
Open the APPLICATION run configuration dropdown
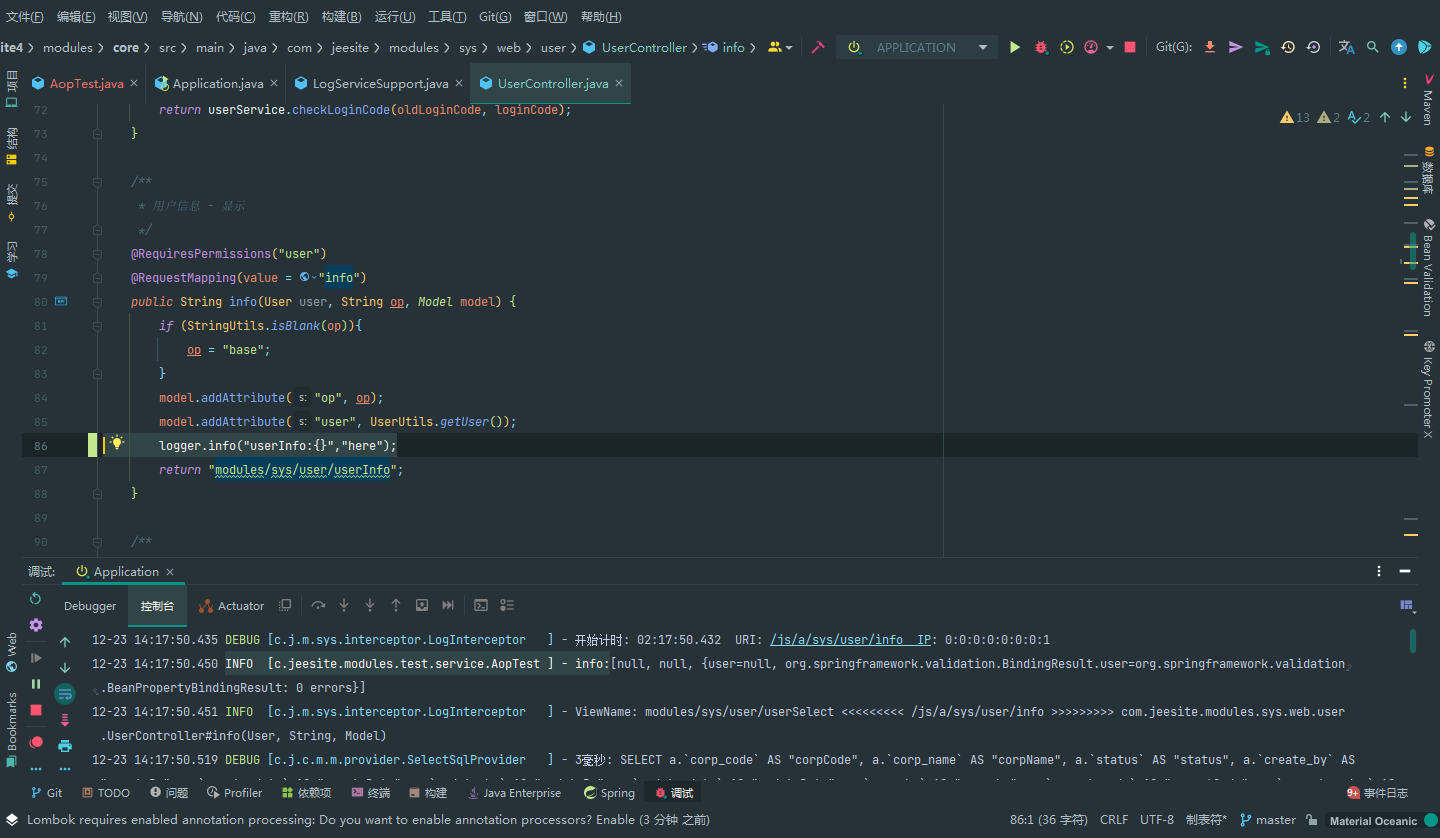(917, 47)
